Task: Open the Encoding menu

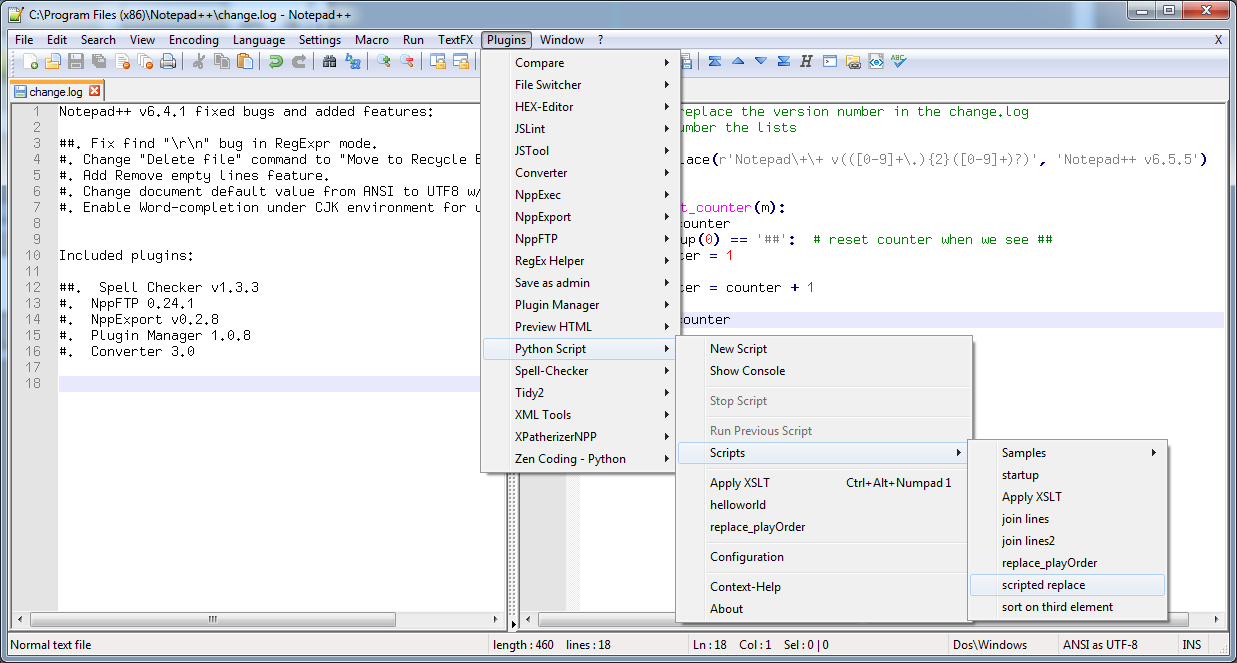Action: (x=193, y=40)
